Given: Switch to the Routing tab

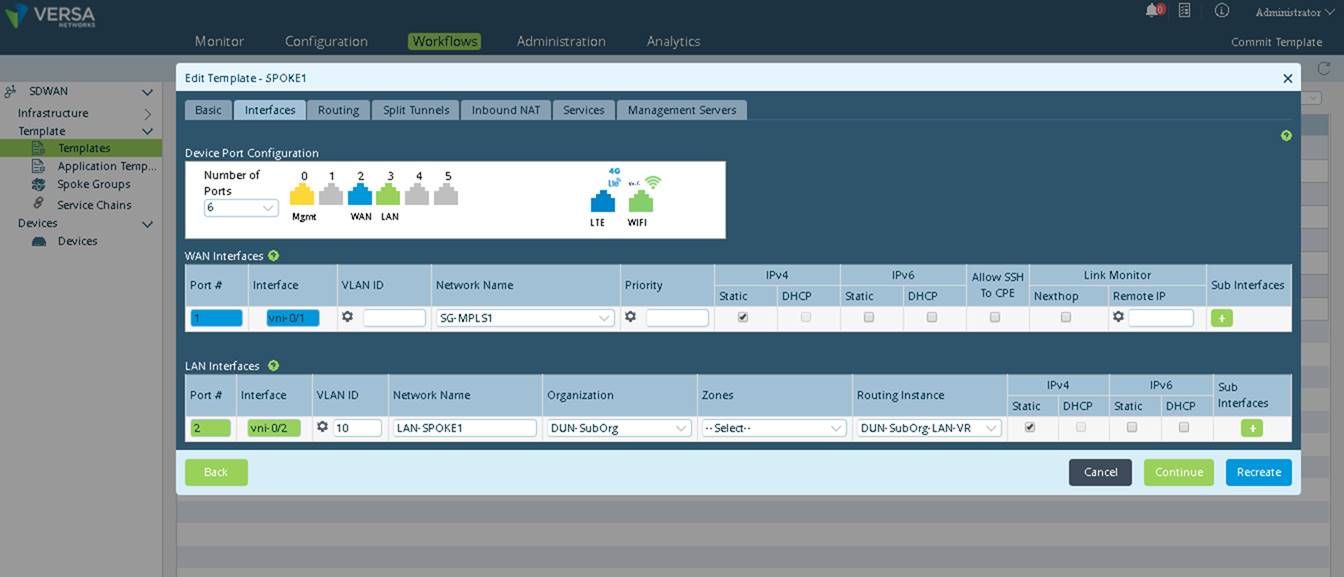Looking at the screenshot, I should pyautogui.click(x=338, y=110).
